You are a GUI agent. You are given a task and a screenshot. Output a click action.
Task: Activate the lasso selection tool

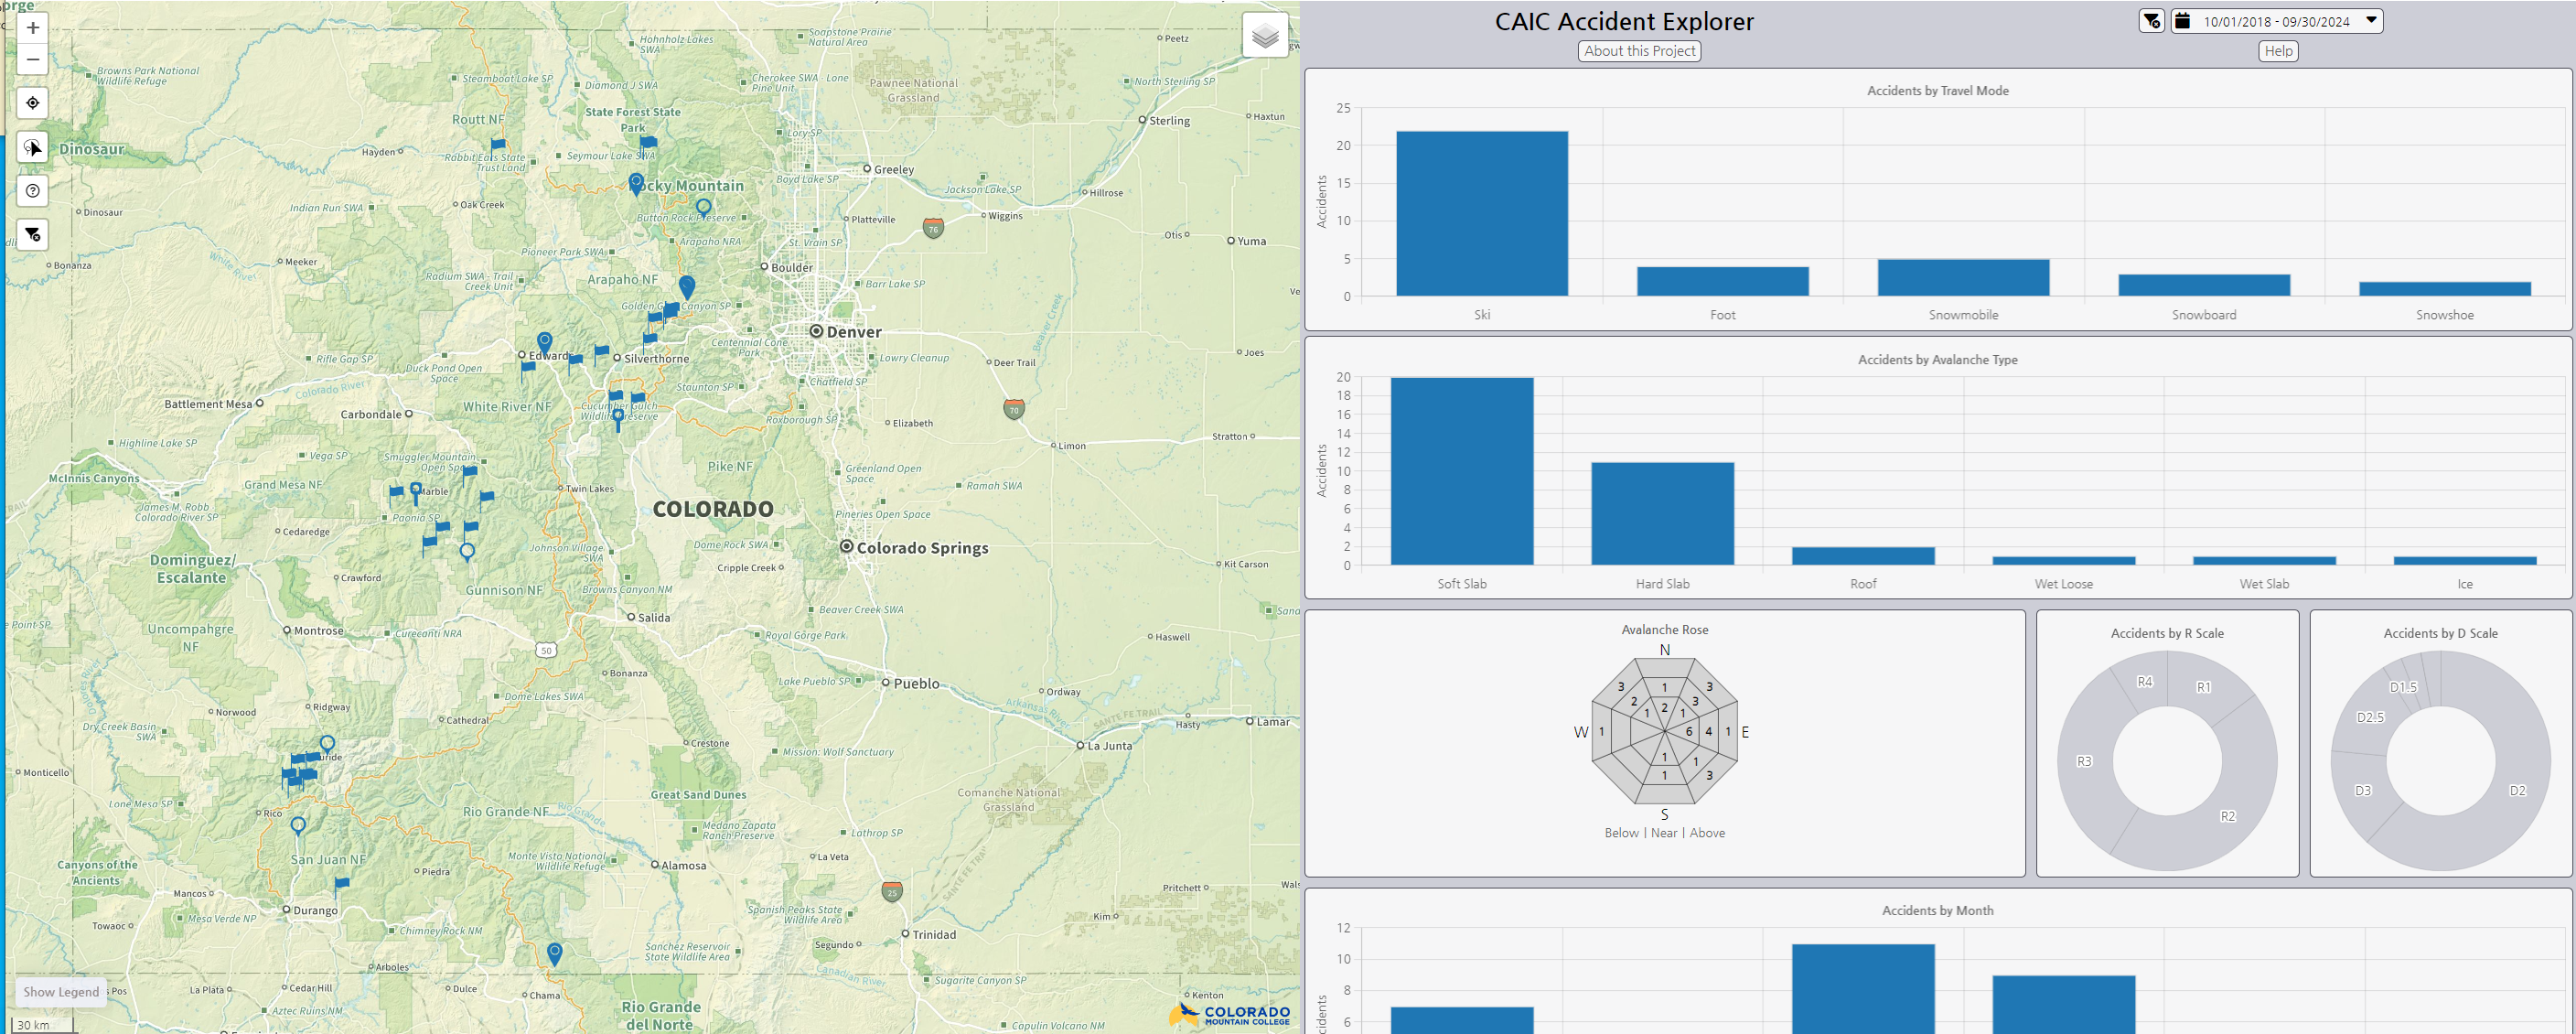coord(32,147)
